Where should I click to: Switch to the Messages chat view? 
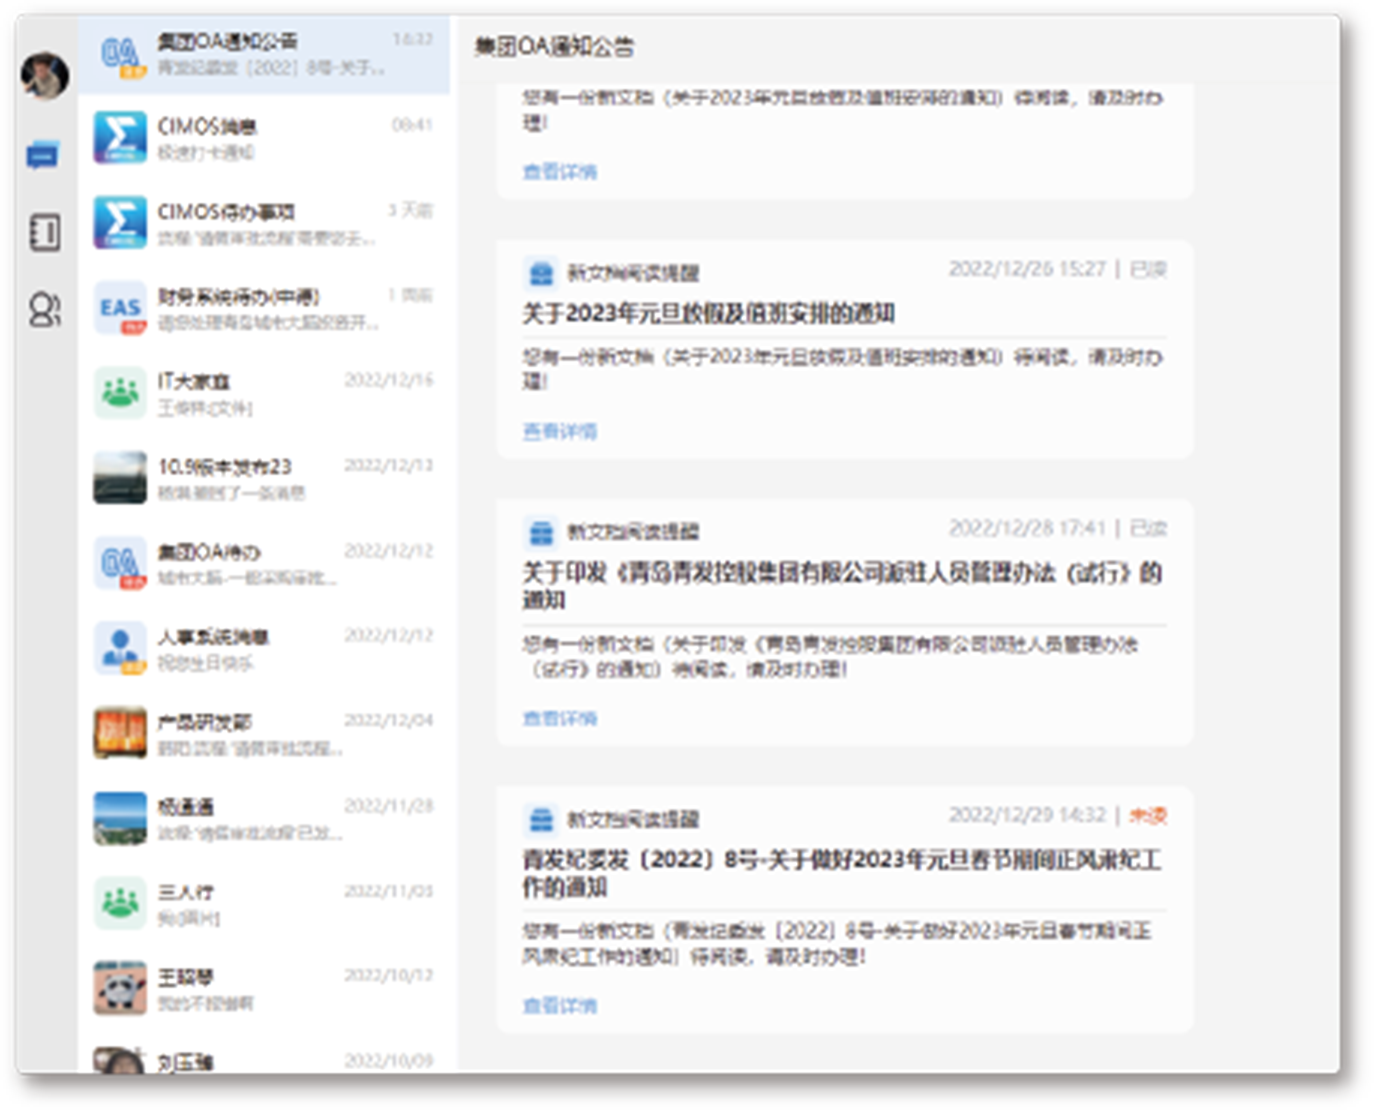[43, 156]
